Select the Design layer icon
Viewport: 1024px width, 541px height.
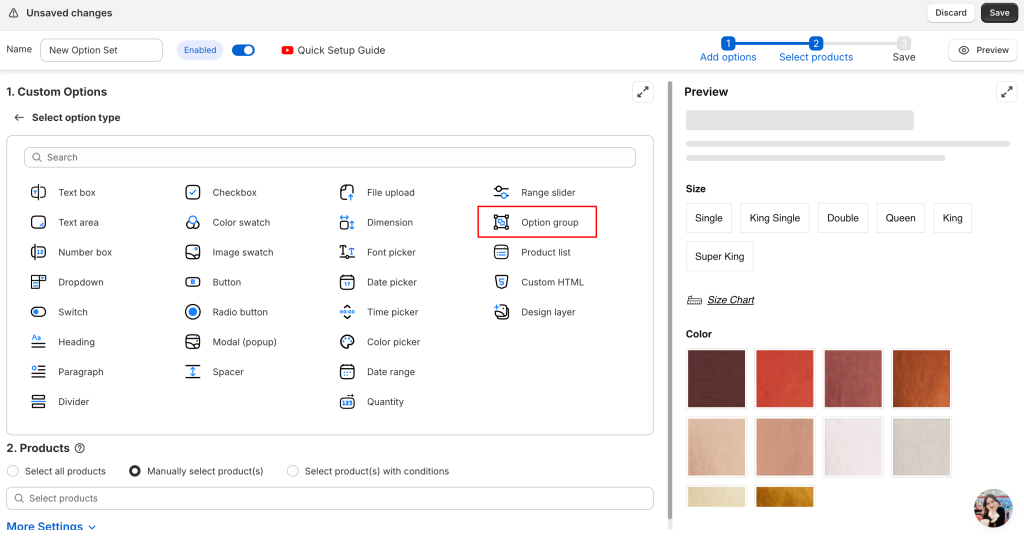coord(502,312)
